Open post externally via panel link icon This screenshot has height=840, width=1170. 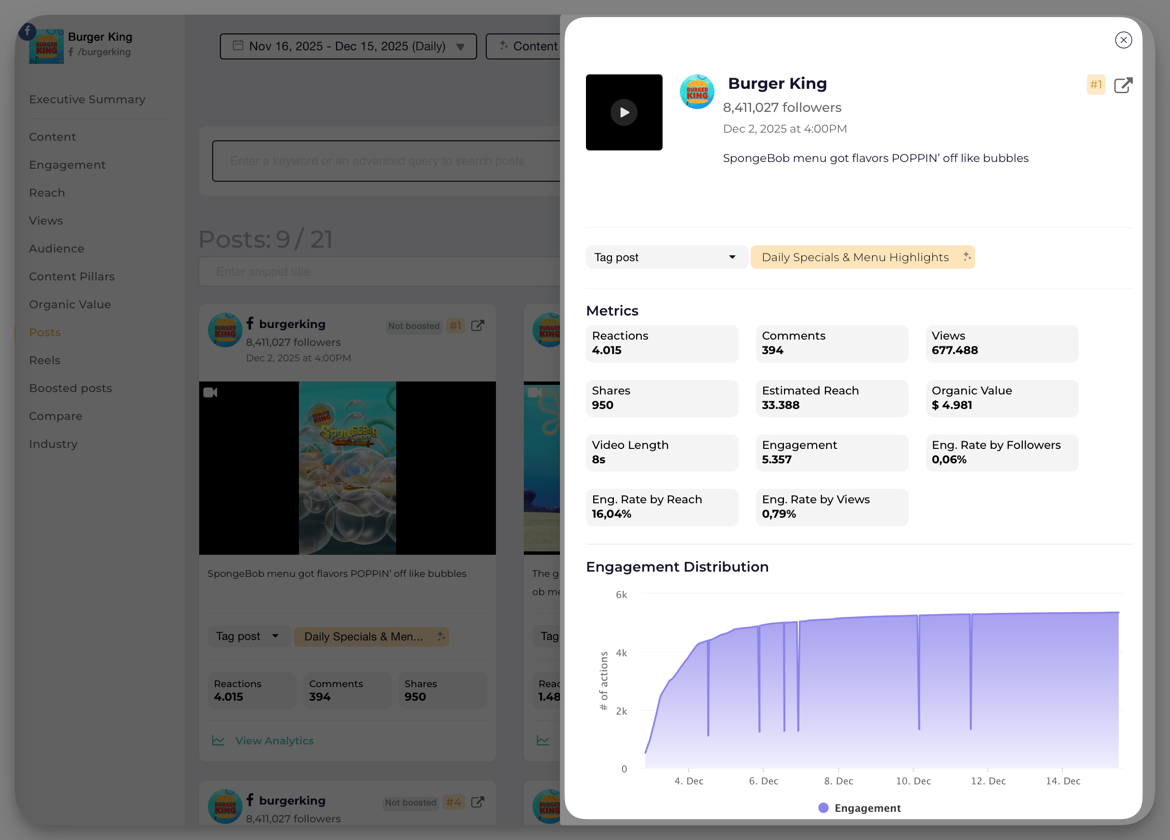click(1123, 85)
